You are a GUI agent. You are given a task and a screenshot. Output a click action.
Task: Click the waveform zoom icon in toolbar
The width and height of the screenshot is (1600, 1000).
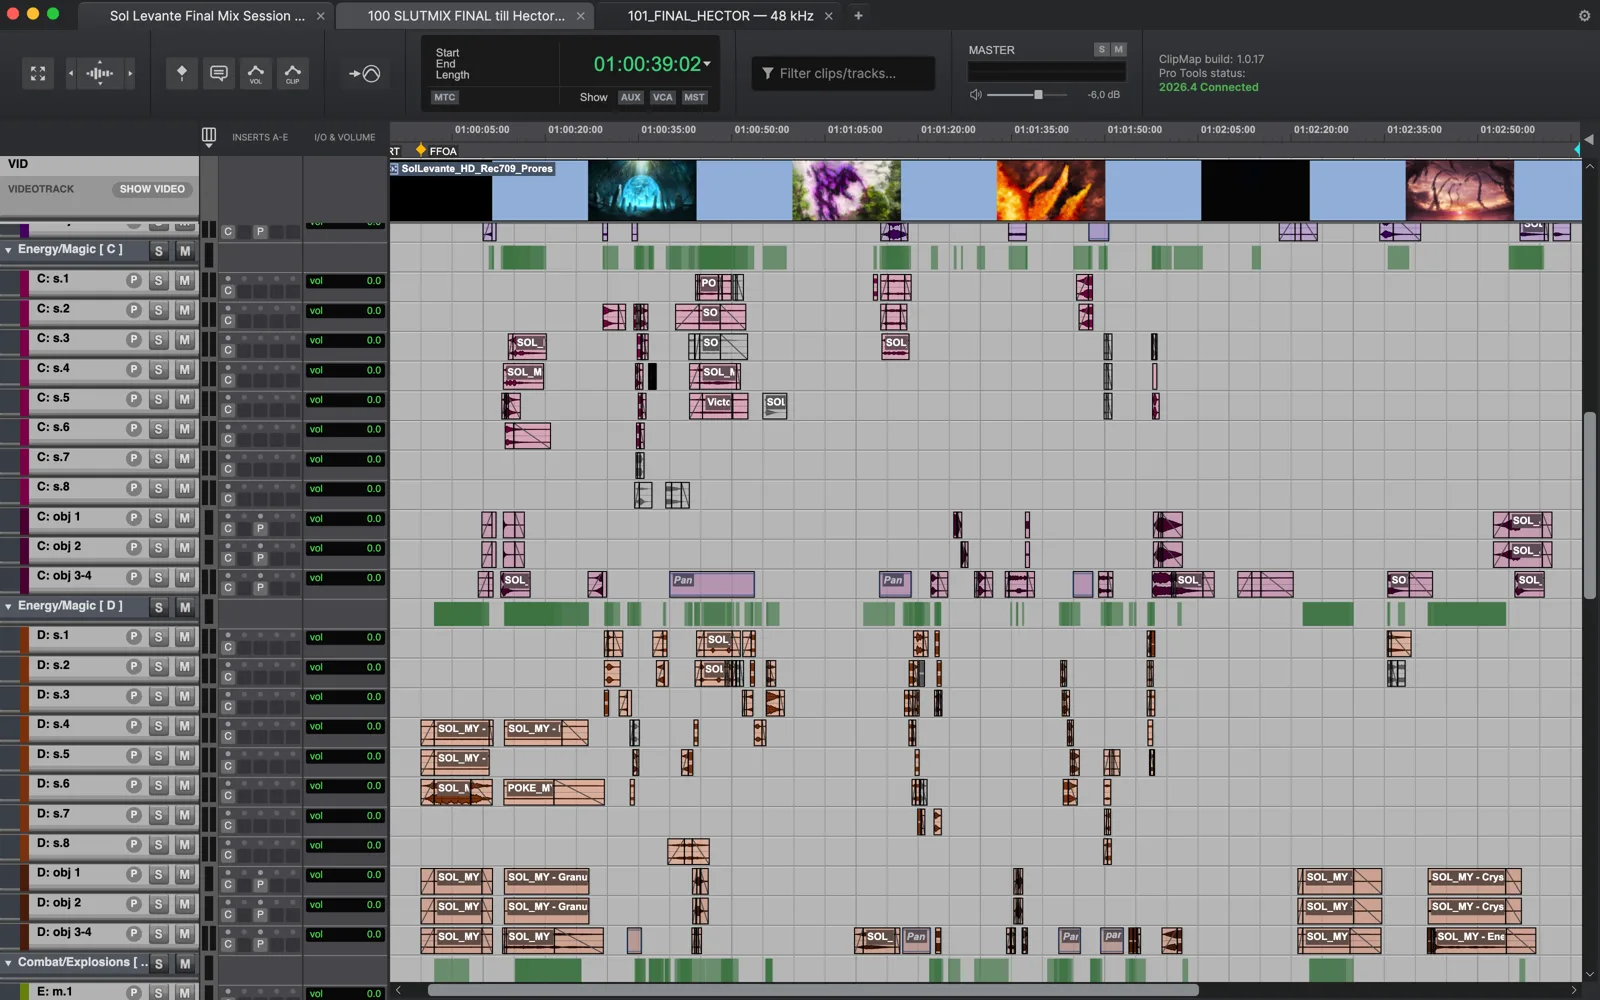(x=100, y=73)
